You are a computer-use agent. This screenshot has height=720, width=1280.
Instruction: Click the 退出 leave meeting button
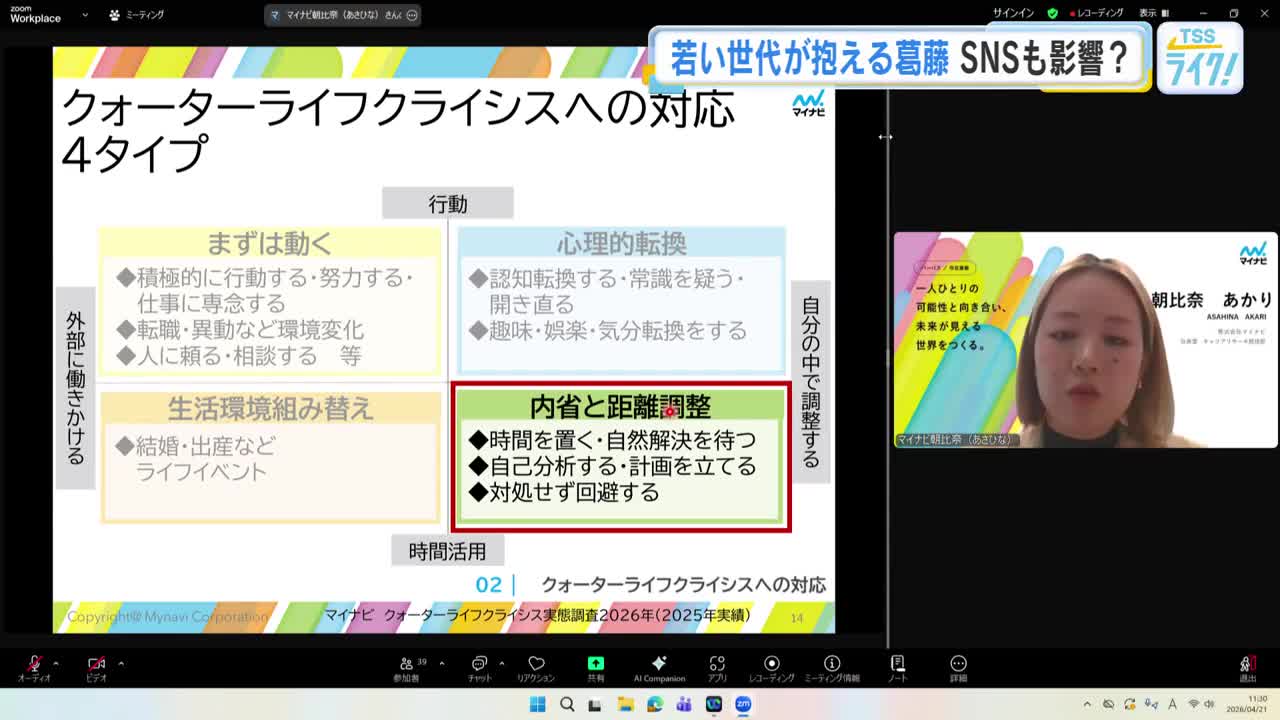1247,667
